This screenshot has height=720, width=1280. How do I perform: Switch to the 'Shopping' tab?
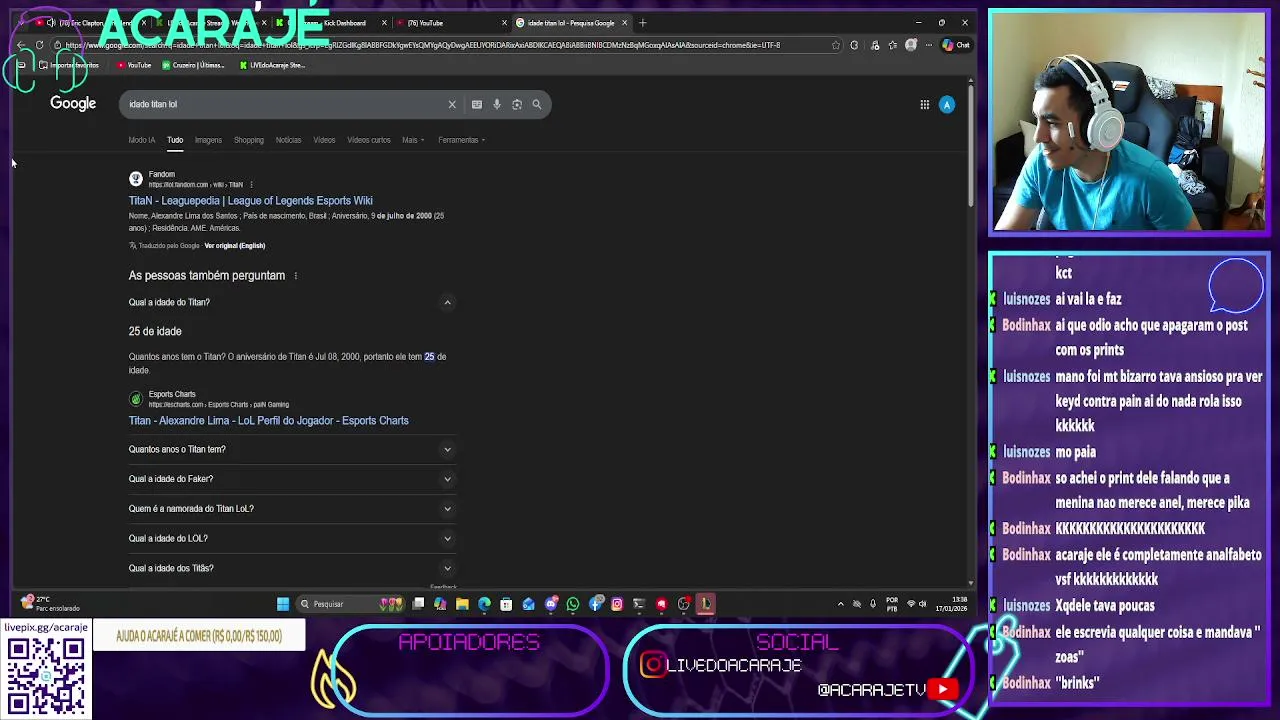[249, 140]
